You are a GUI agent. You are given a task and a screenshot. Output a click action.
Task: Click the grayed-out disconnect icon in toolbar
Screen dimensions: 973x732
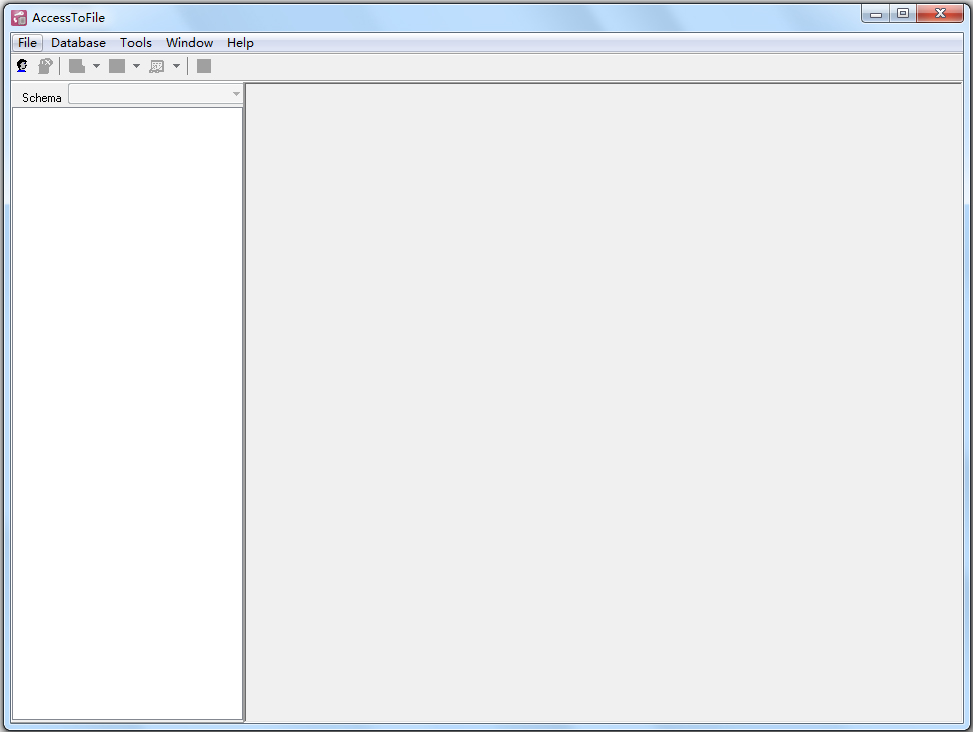pos(45,66)
